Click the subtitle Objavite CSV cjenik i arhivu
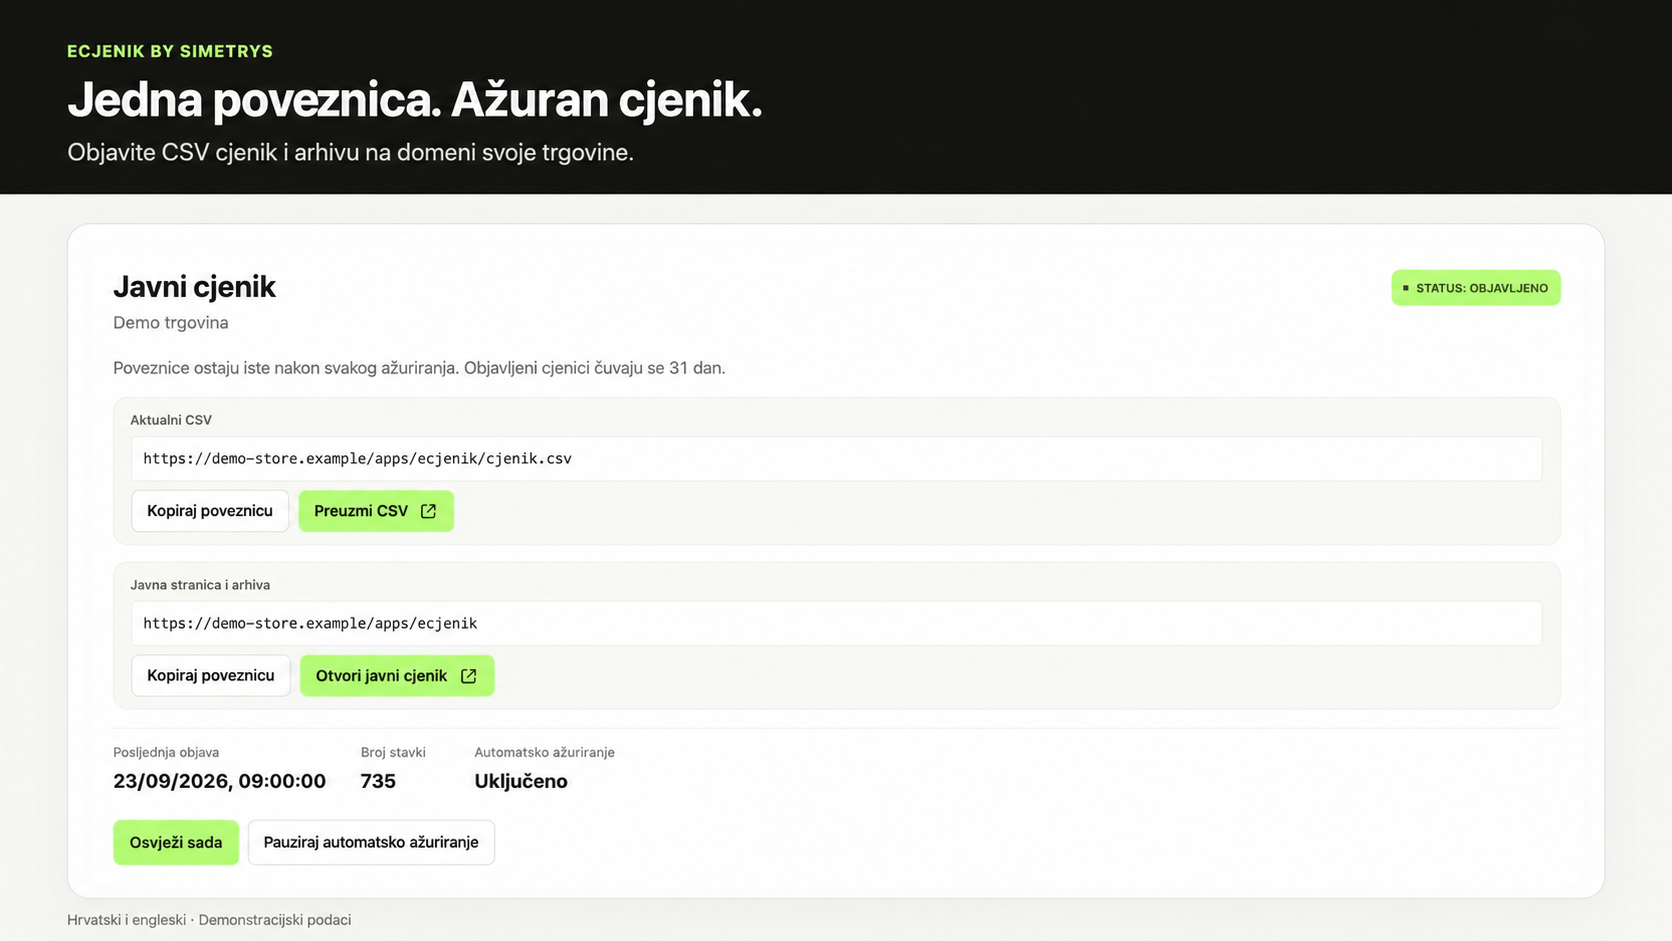 pos(350,153)
